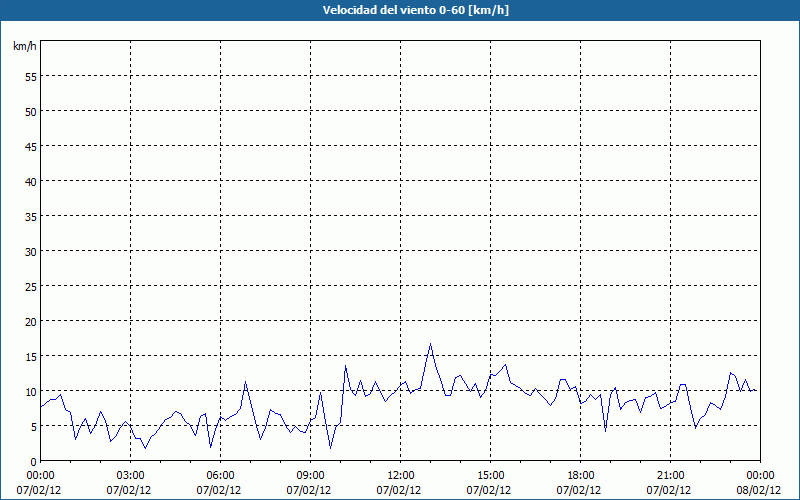Click the 18:00 time label
The image size is (800, 500).
click(581, 476)
